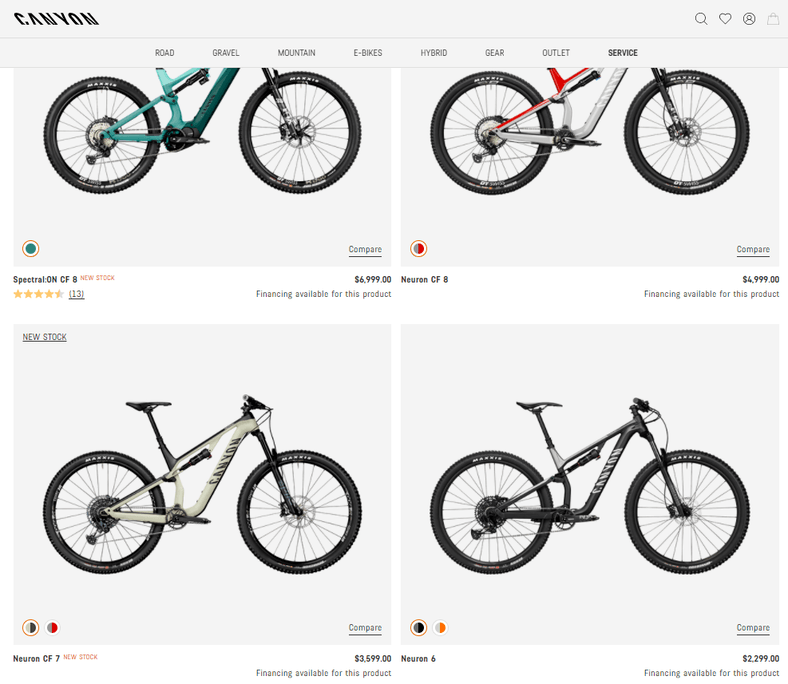Open the user account icon
Viewport: 788px width, 684px height.
click(x=749, y=19)
